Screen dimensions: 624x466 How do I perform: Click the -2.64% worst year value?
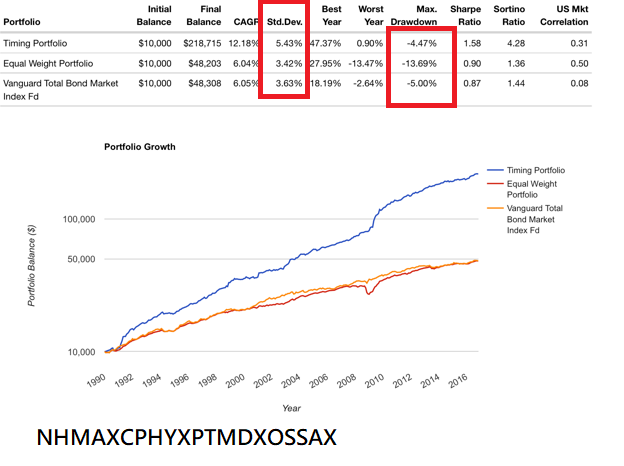[x=368, y=84]
